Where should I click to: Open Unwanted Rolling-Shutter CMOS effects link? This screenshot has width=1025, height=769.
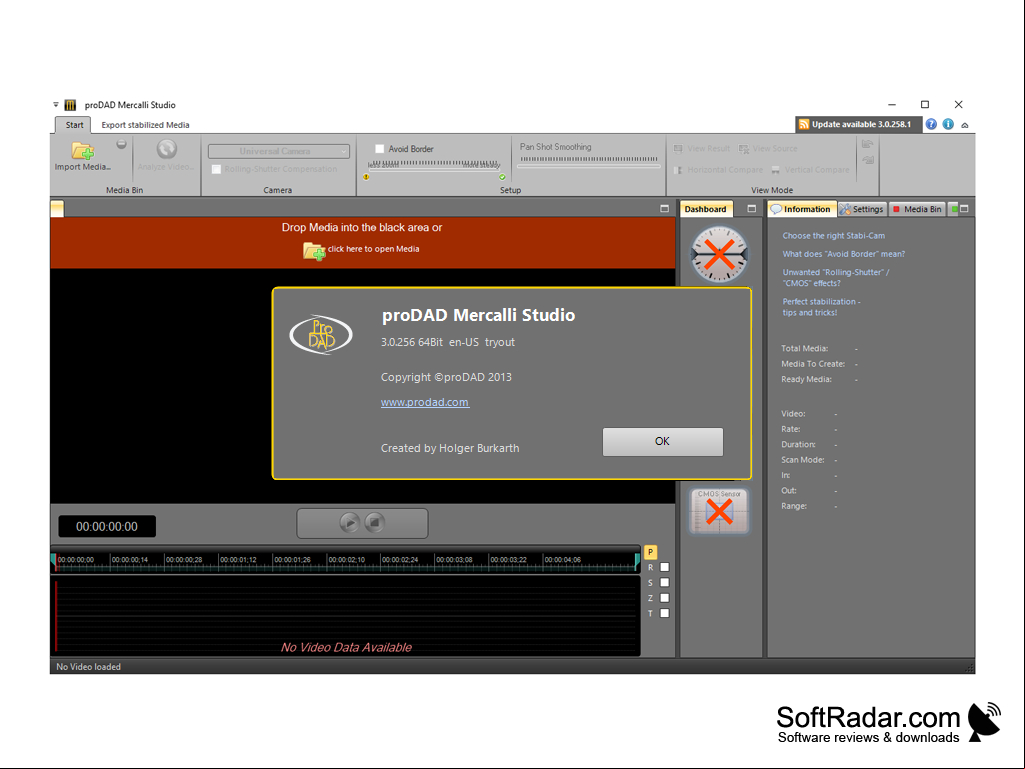coord(835,278)
